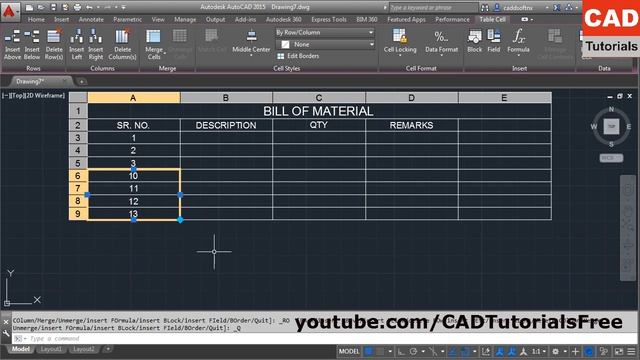Viewport: 640px width, 360px height.
Task: Switch to the Layout1 tab
Action: click(x=51, y=349)
